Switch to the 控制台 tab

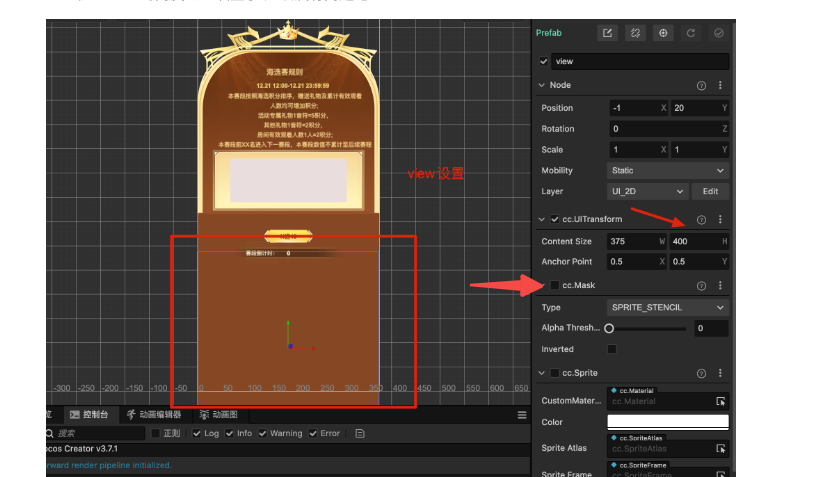click(x=89, y=415)
